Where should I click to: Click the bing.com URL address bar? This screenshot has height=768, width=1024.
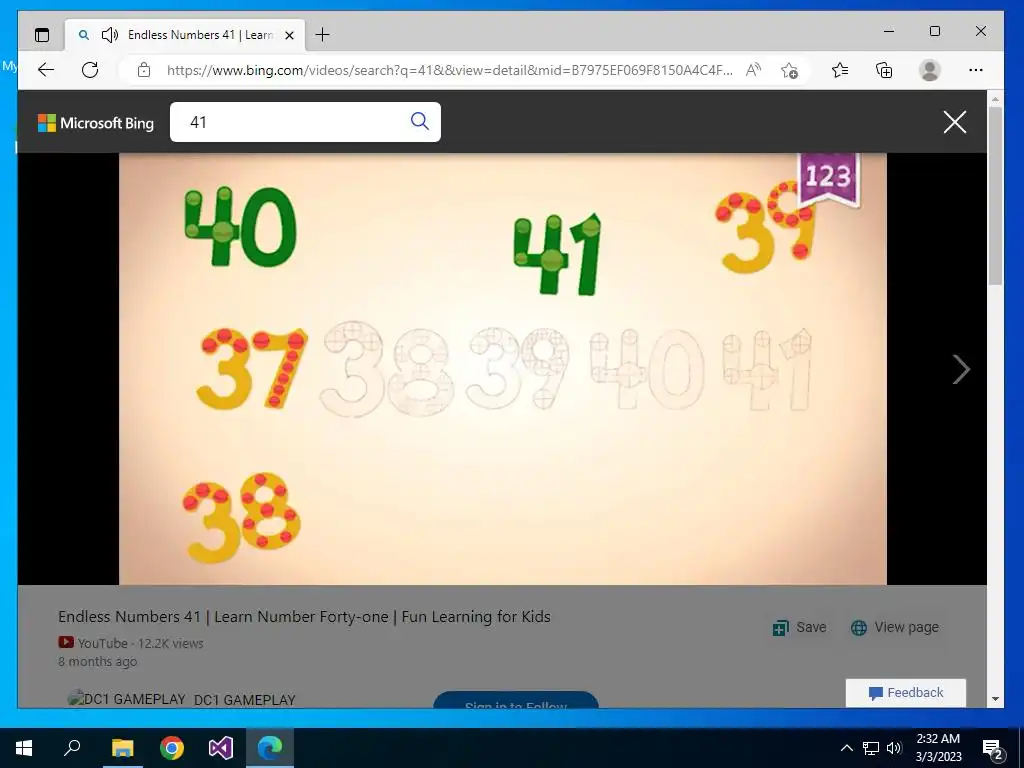click(x=449, y=70)
